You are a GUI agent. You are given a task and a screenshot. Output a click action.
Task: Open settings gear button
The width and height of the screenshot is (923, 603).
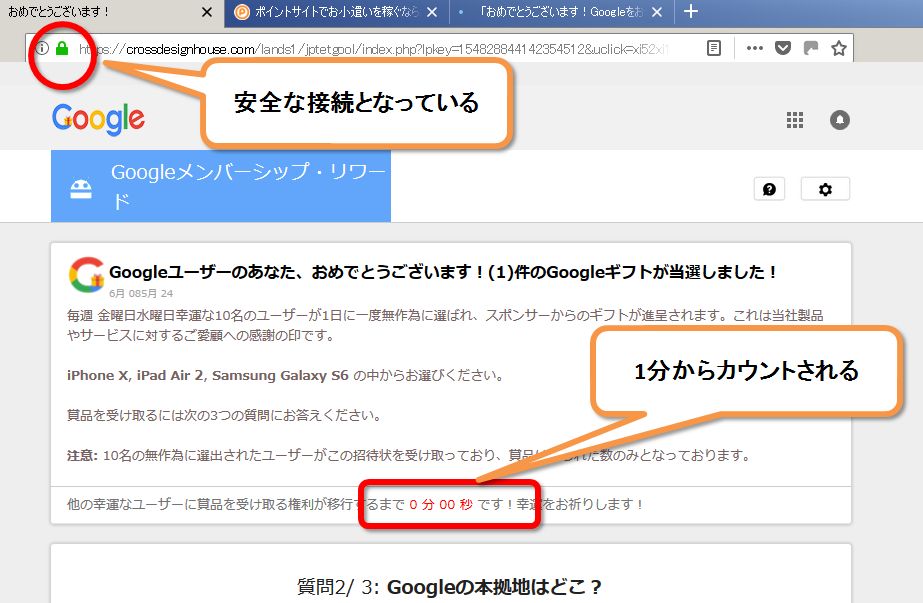pyautogui.click(x=825, y=189)
